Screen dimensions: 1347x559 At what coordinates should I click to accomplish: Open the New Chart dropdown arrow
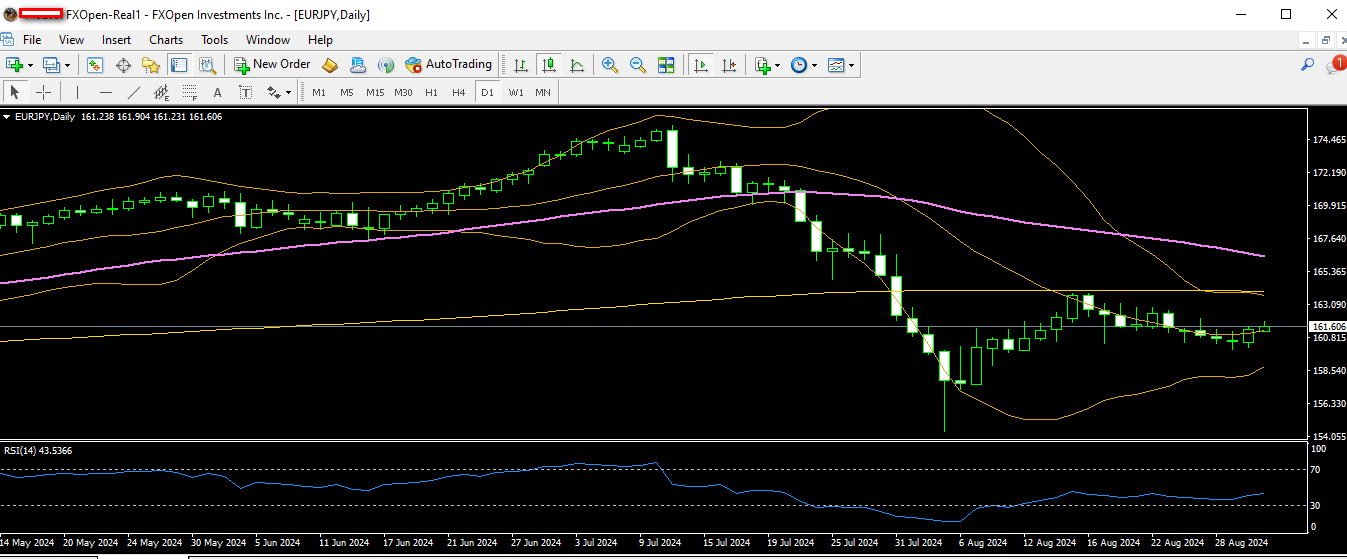click(31, 65)
